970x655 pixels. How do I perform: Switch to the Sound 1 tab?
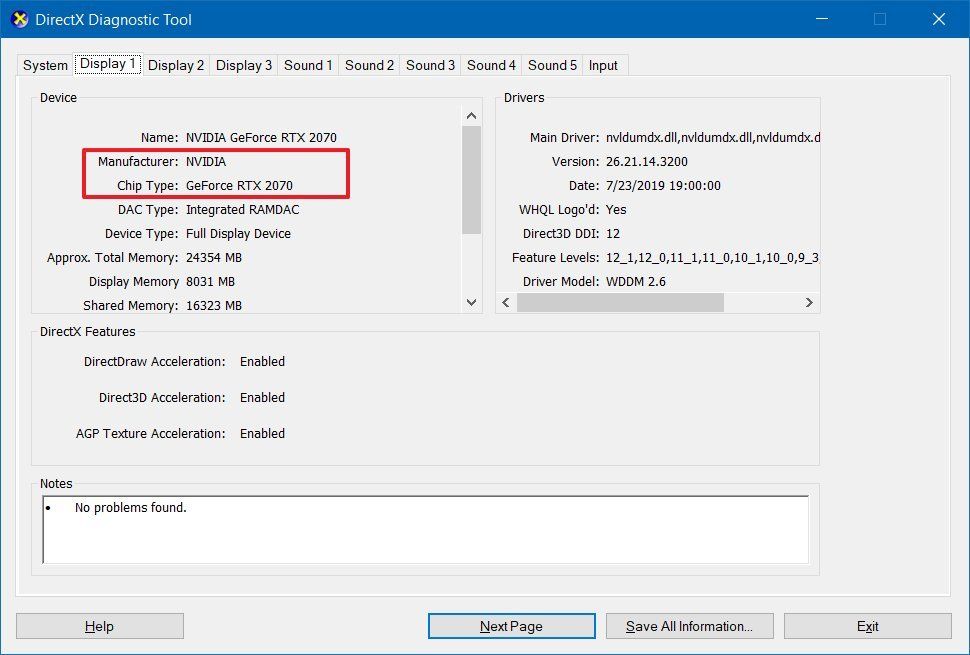tap(307, 65)
